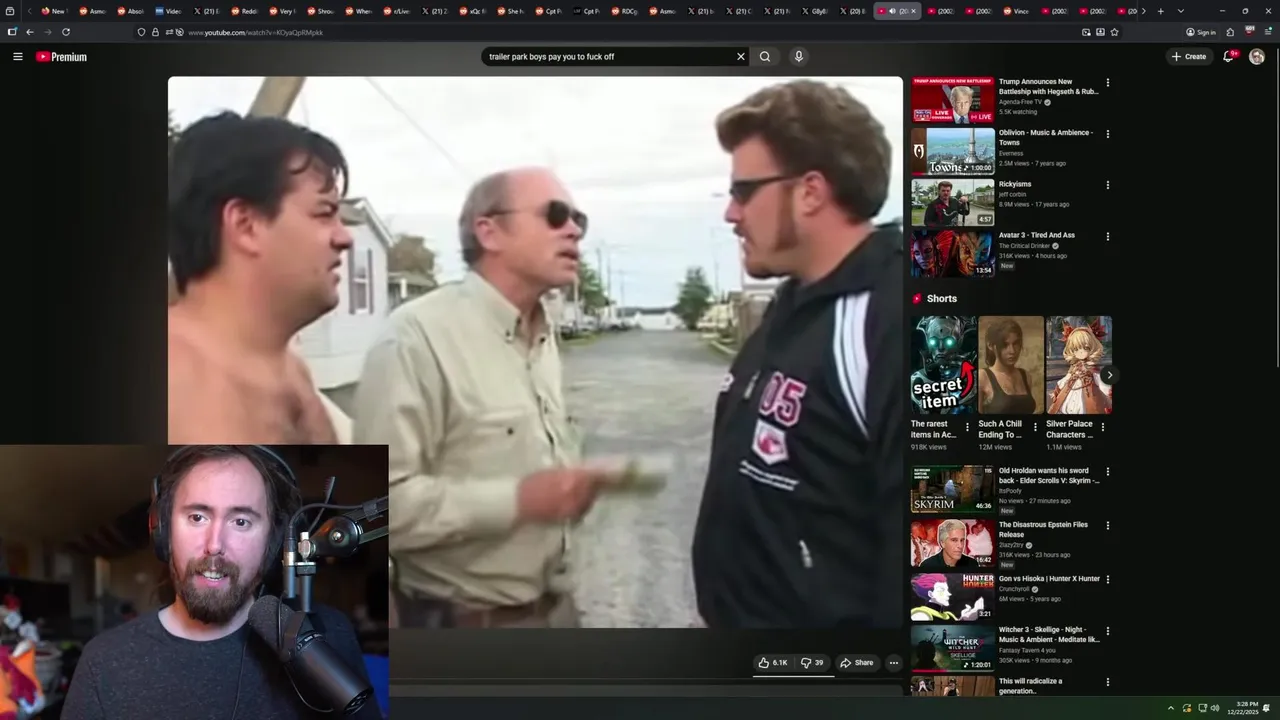Open Agenda-Free TV channel name
This screenshot has height=720, width=1280.
coord(1020,102)
